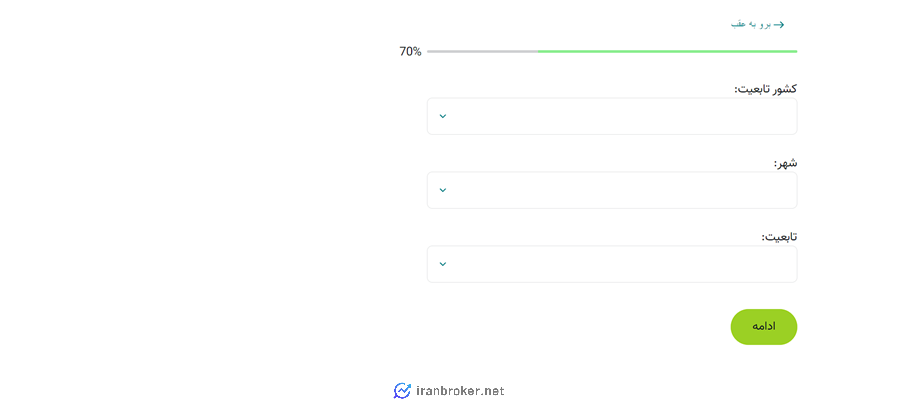Click the شهر: field label
The height and width of the screenshot is (402, 900).
tap(786, 163)
